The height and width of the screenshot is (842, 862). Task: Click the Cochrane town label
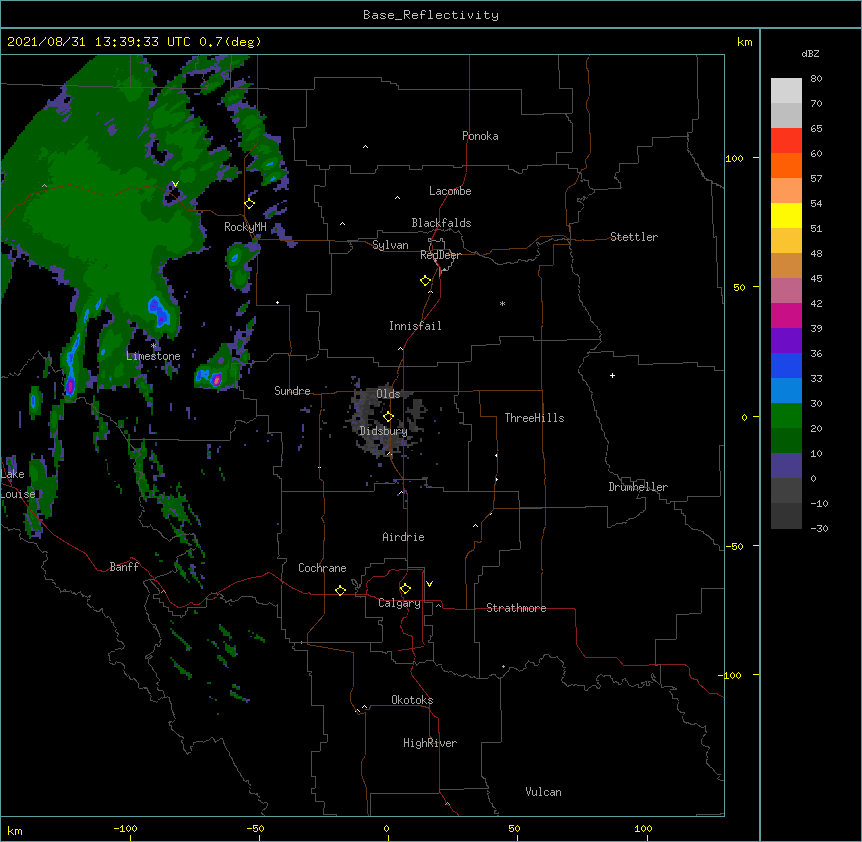click(322, 568)
